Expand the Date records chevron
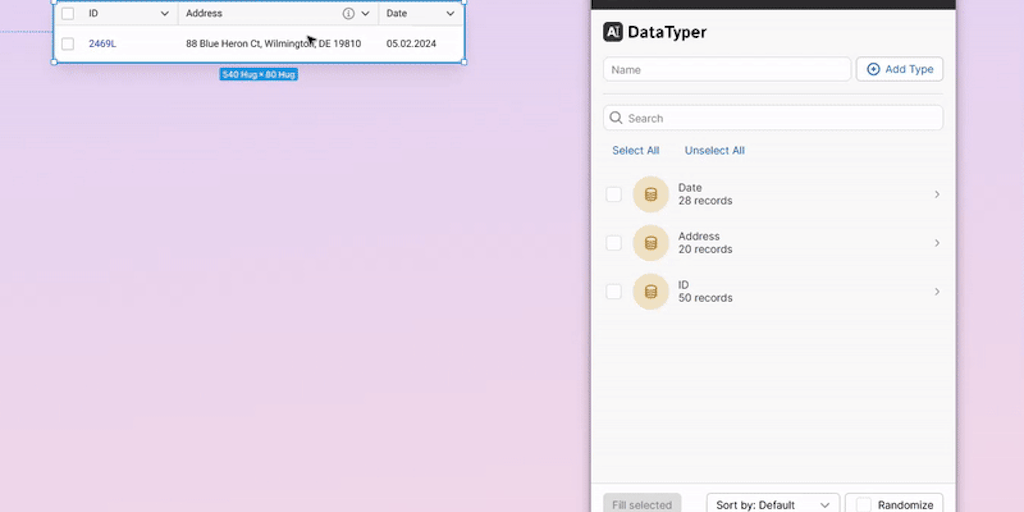Viewport: 1024px width, 512px height. tap(937, 194)
